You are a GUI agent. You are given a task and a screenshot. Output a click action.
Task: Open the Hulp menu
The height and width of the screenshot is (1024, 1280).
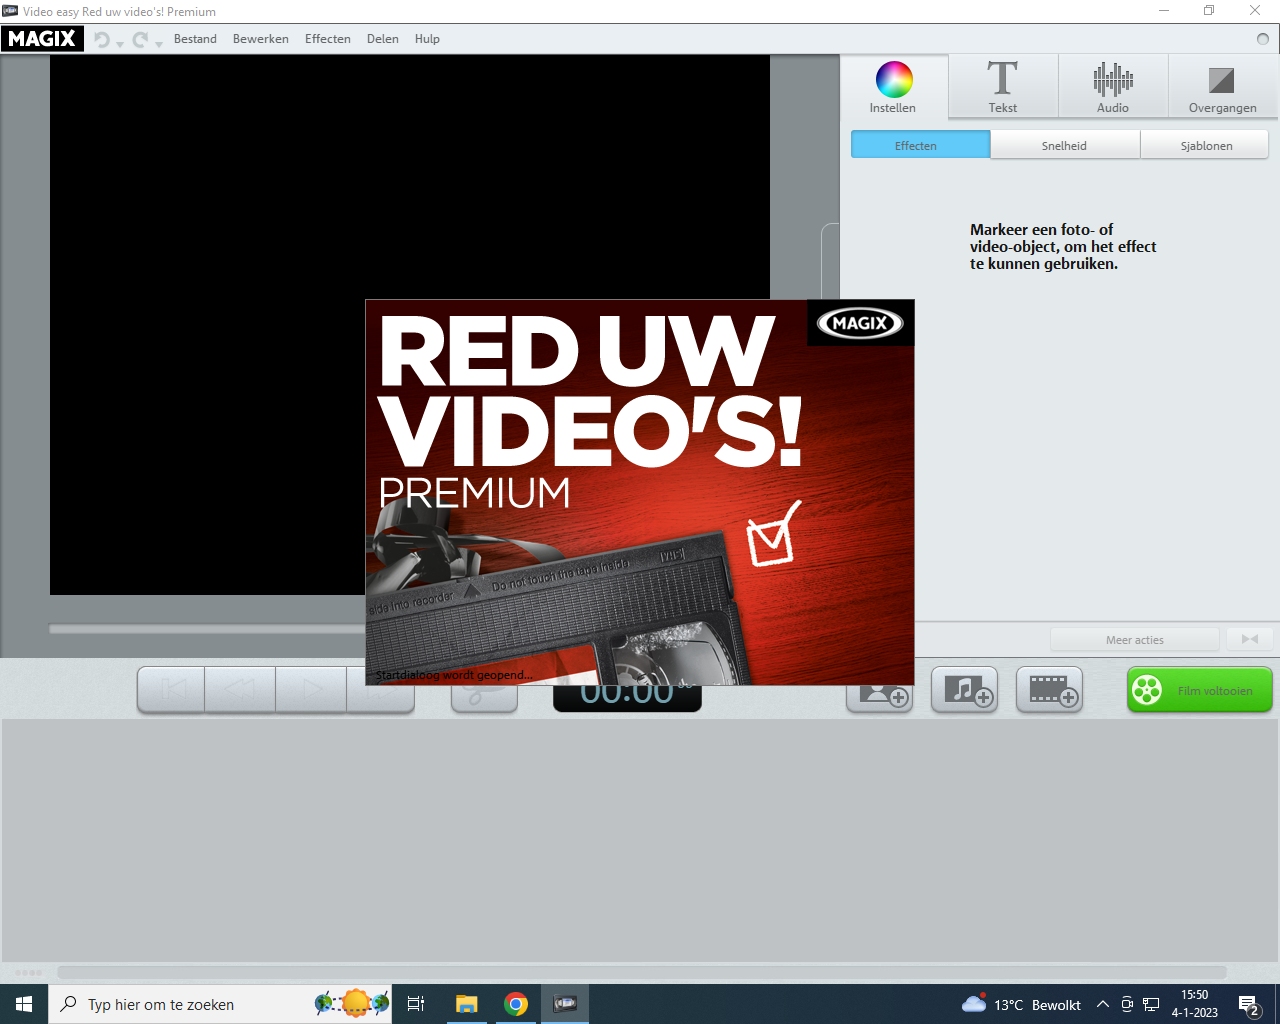[427, 39]
